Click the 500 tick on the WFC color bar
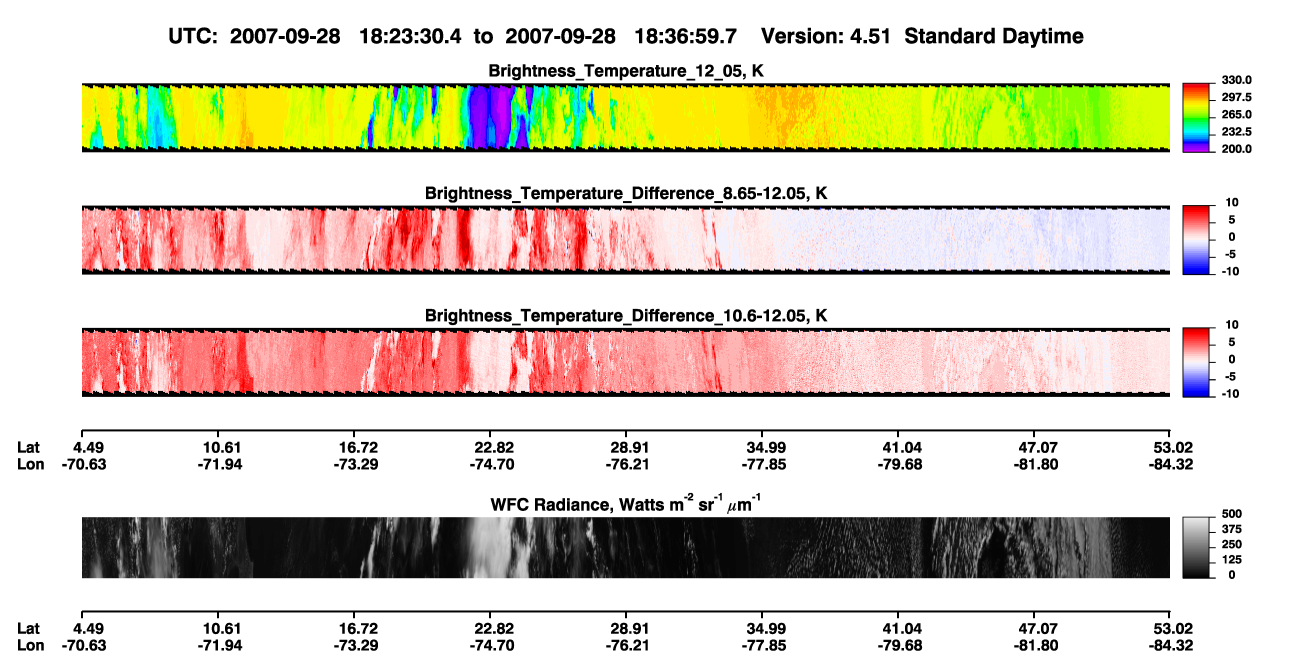This screenshot has height=667, width=1300. (1232, 514)
